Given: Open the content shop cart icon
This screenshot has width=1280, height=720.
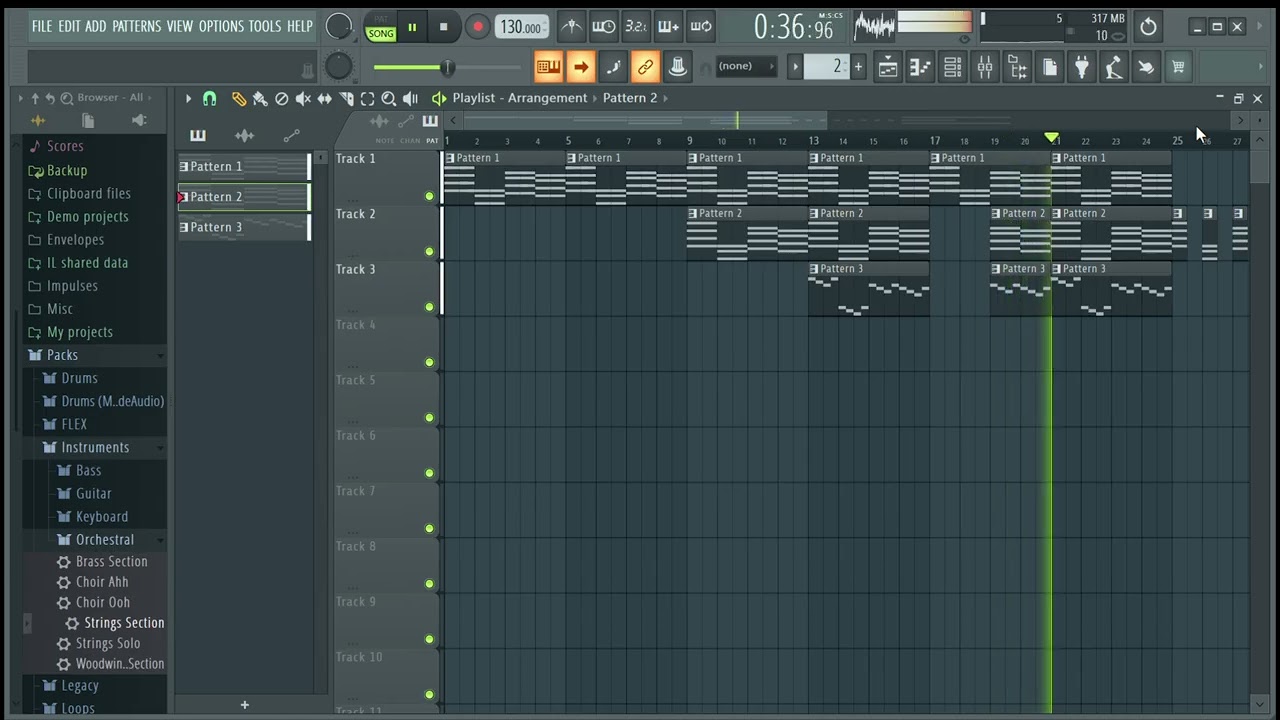Looking at the screenshot, I should pyautogui.click(x=1178, y=67).
